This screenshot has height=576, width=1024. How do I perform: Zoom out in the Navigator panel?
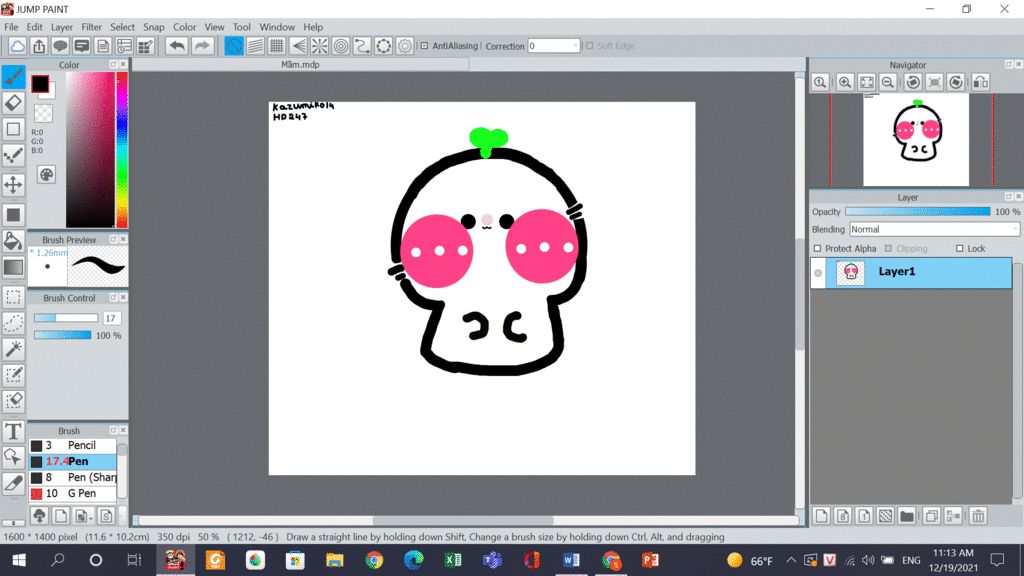(888, 82)
